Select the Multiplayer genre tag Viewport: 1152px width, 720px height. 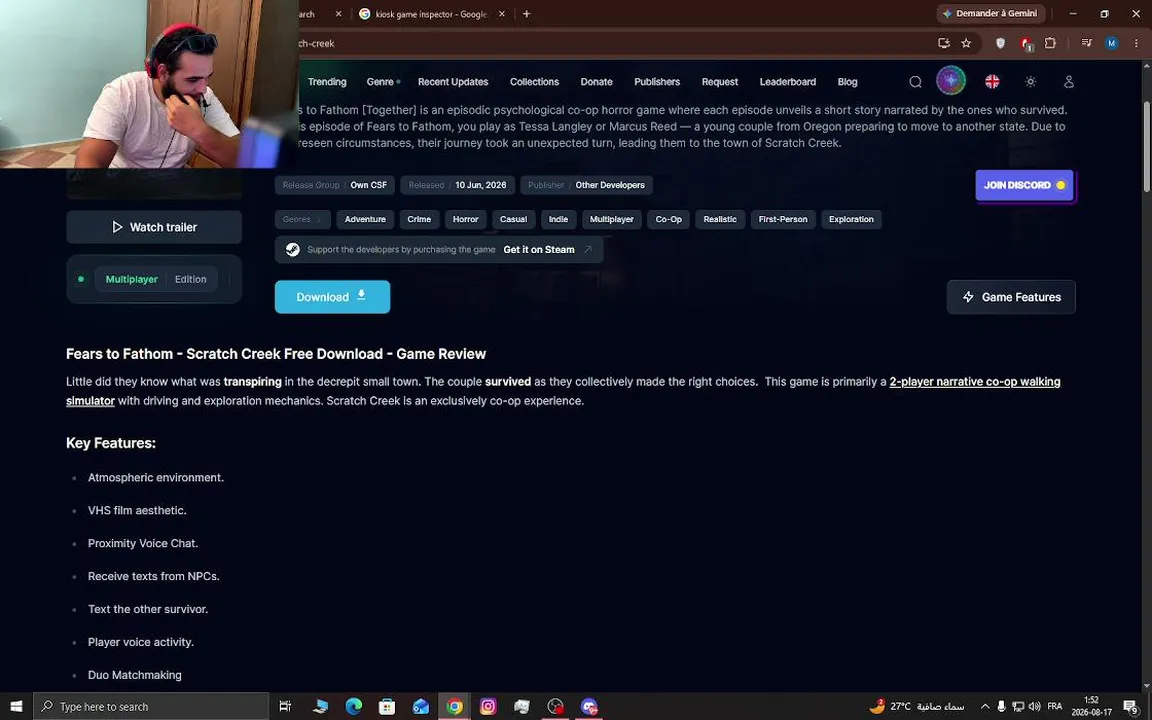coord(611,219)
